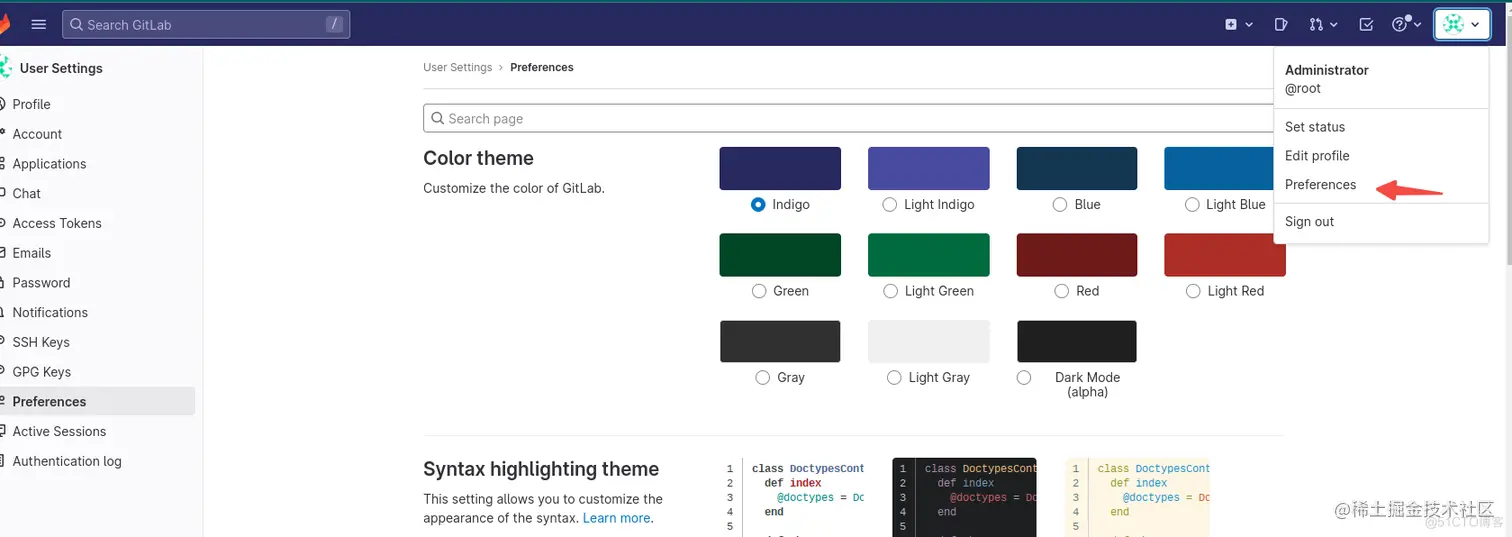
Task: Click the Light Indigo color swatch
Action: click(x=929, y=168)
